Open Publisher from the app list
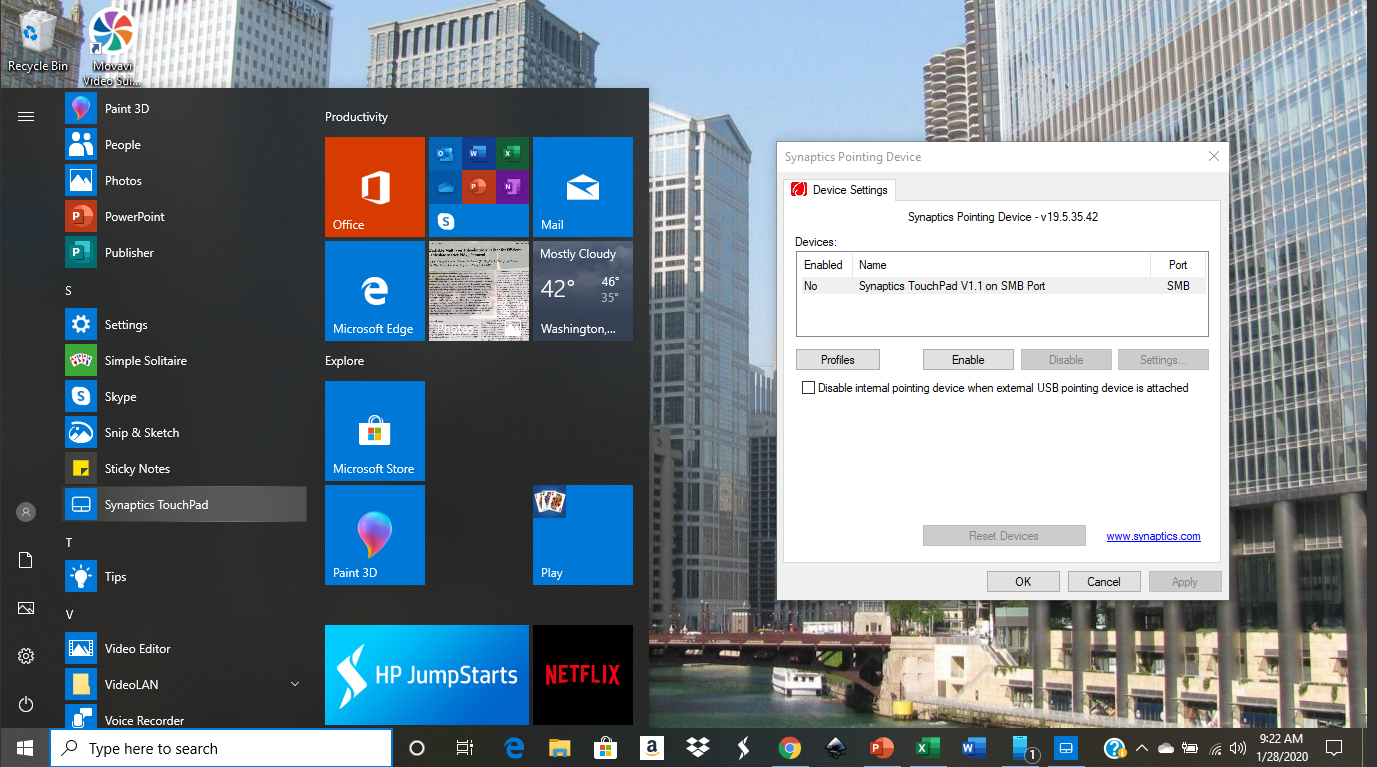 point(185,253)
